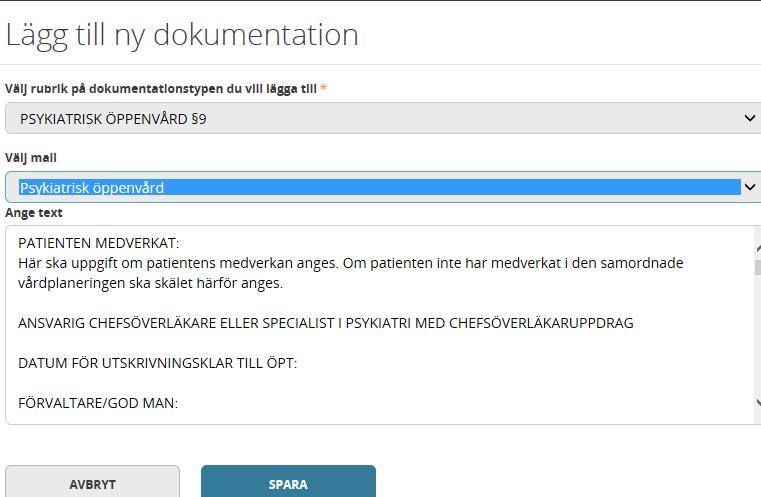Click inside the Ange text area
Viewport: 761px width, 497px height.
[383, 325]
